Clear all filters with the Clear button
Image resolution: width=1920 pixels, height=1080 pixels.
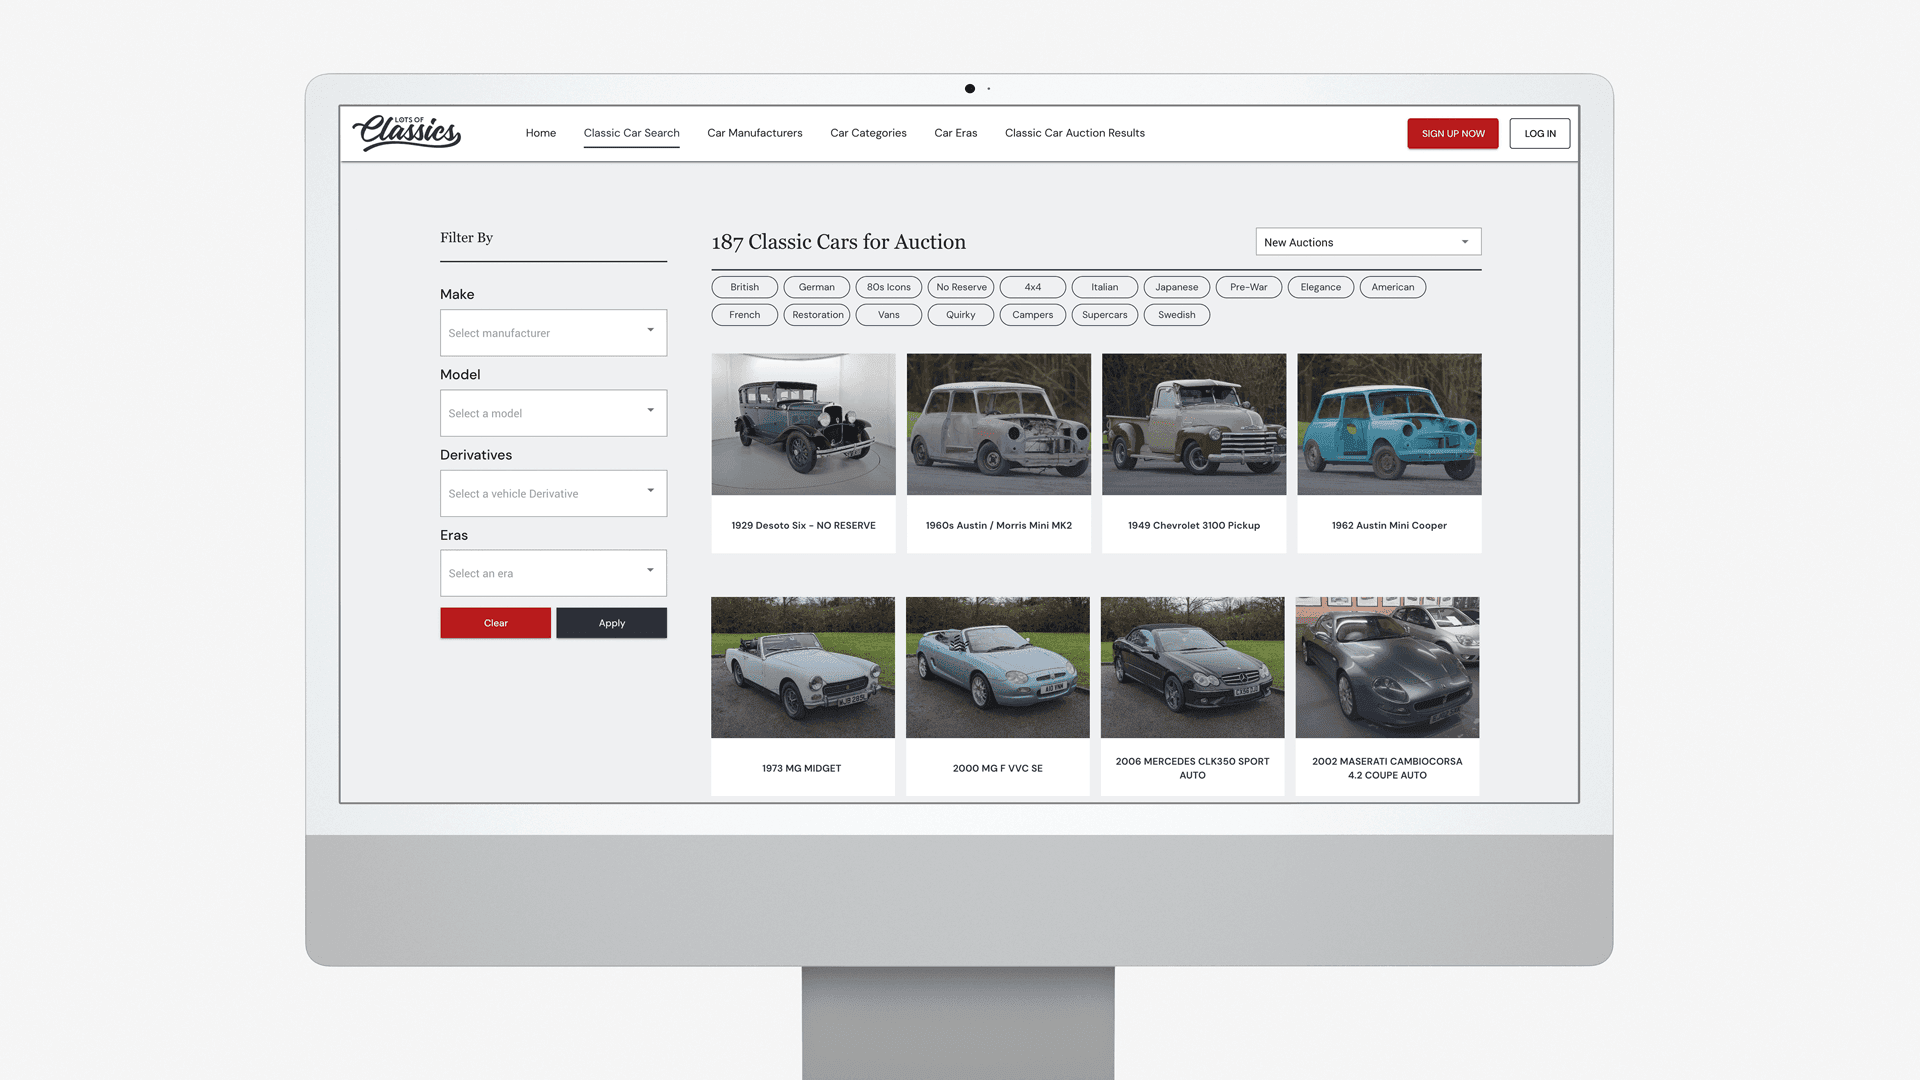tap(495, 623)
